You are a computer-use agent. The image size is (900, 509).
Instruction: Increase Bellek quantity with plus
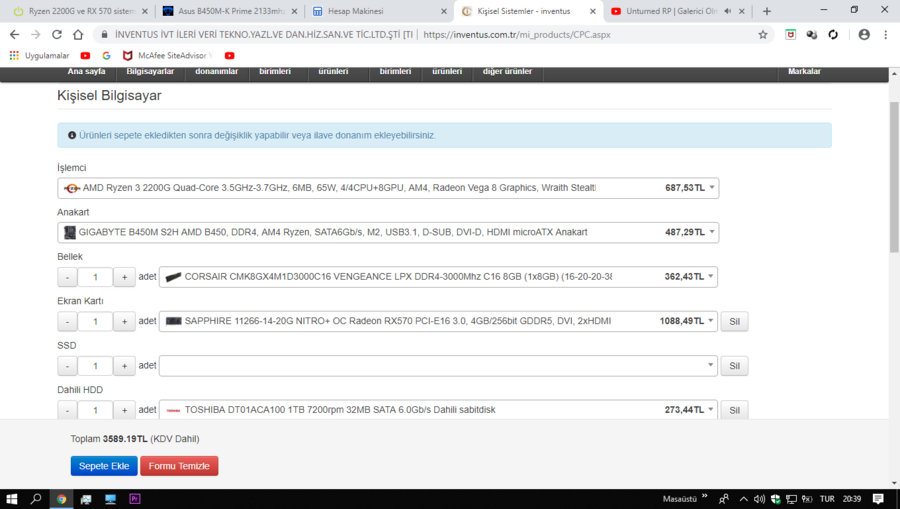[x=124, y=277]
